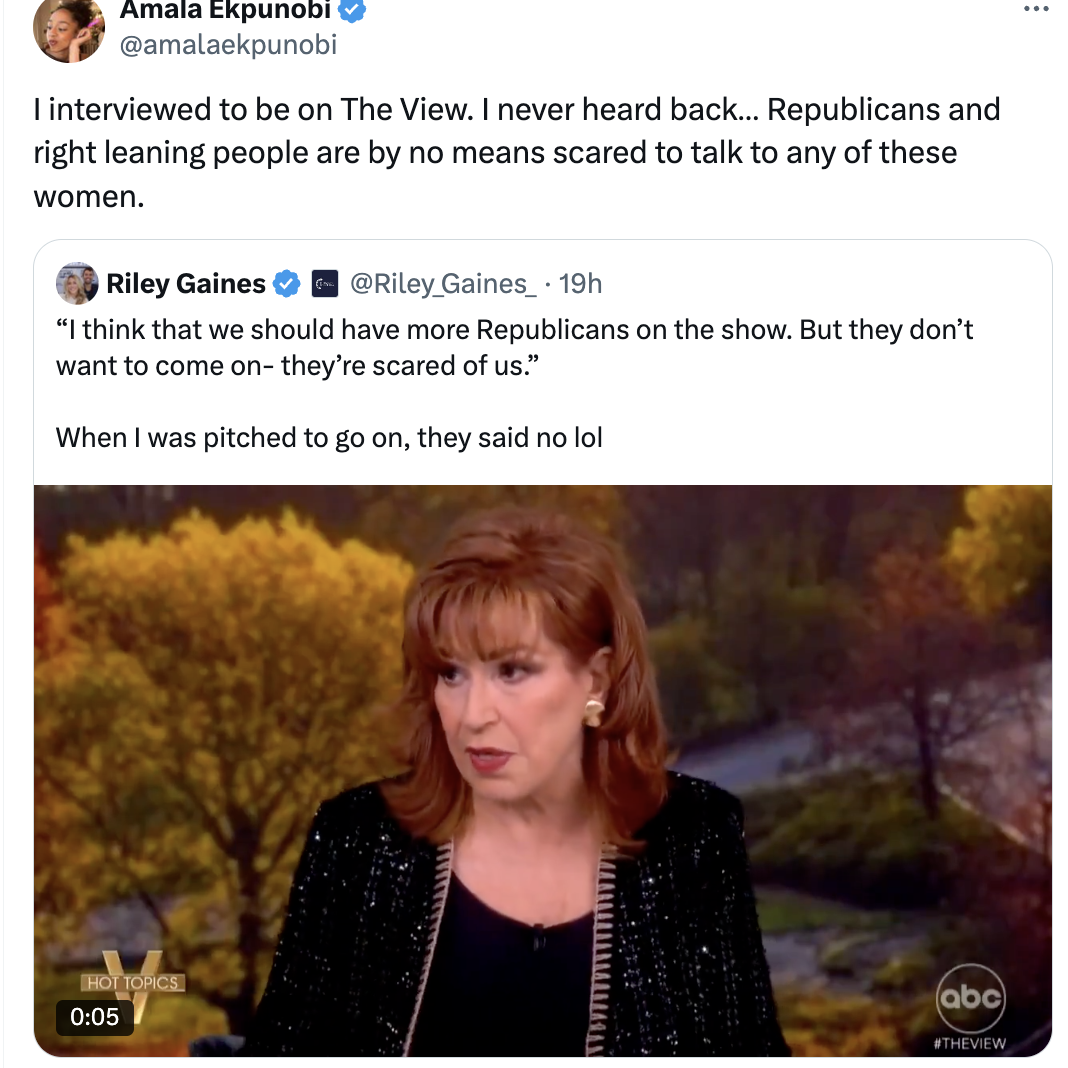
Task: Click Riley Gaines' small profile avatar
Action: point(77,283)
